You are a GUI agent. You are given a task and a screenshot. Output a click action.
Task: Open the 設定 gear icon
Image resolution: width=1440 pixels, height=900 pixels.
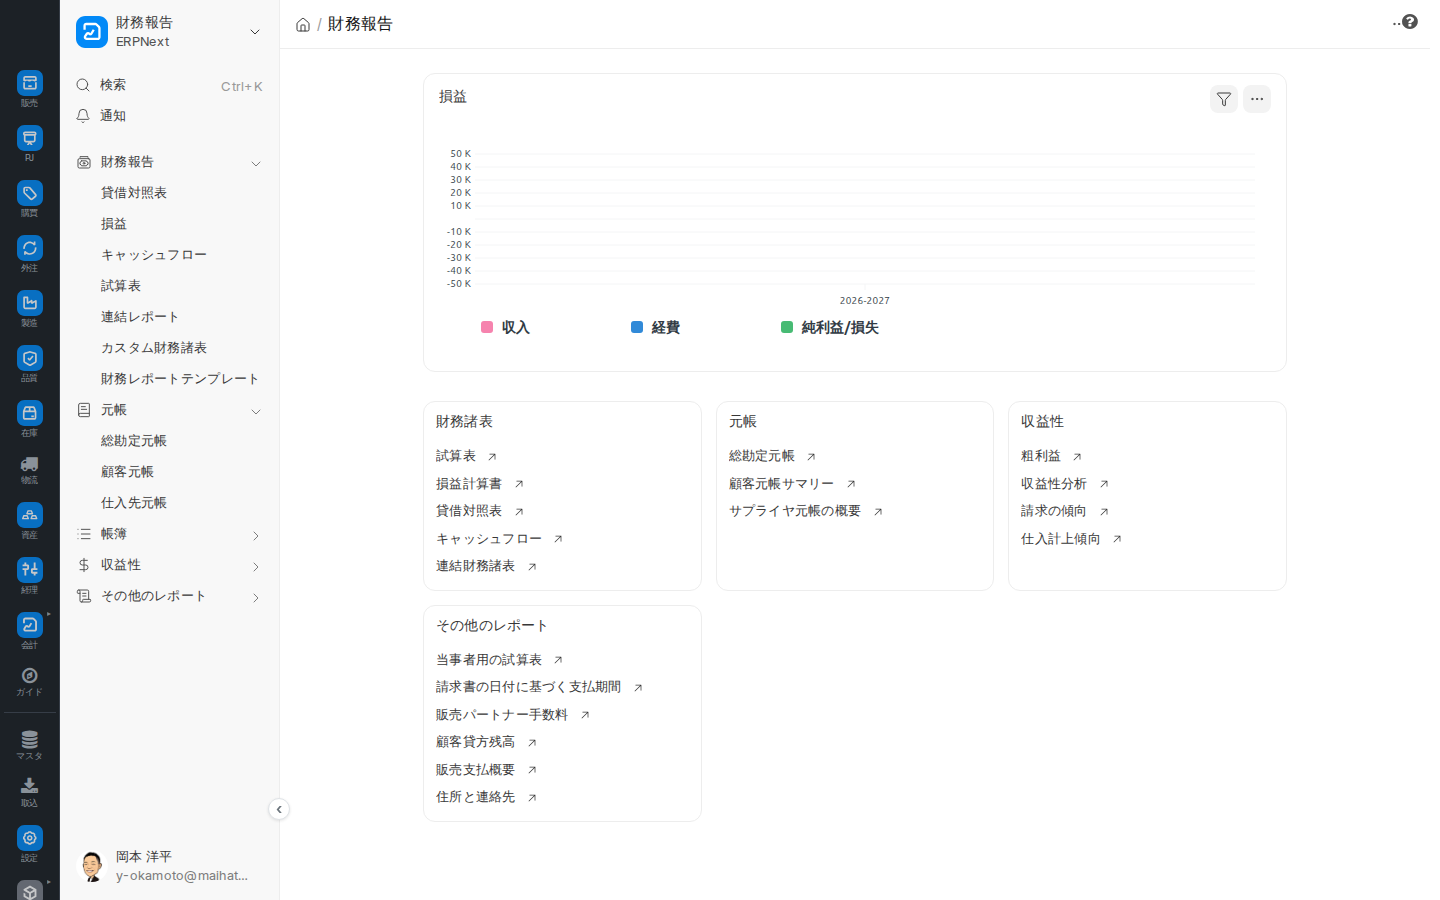[30, 838]
